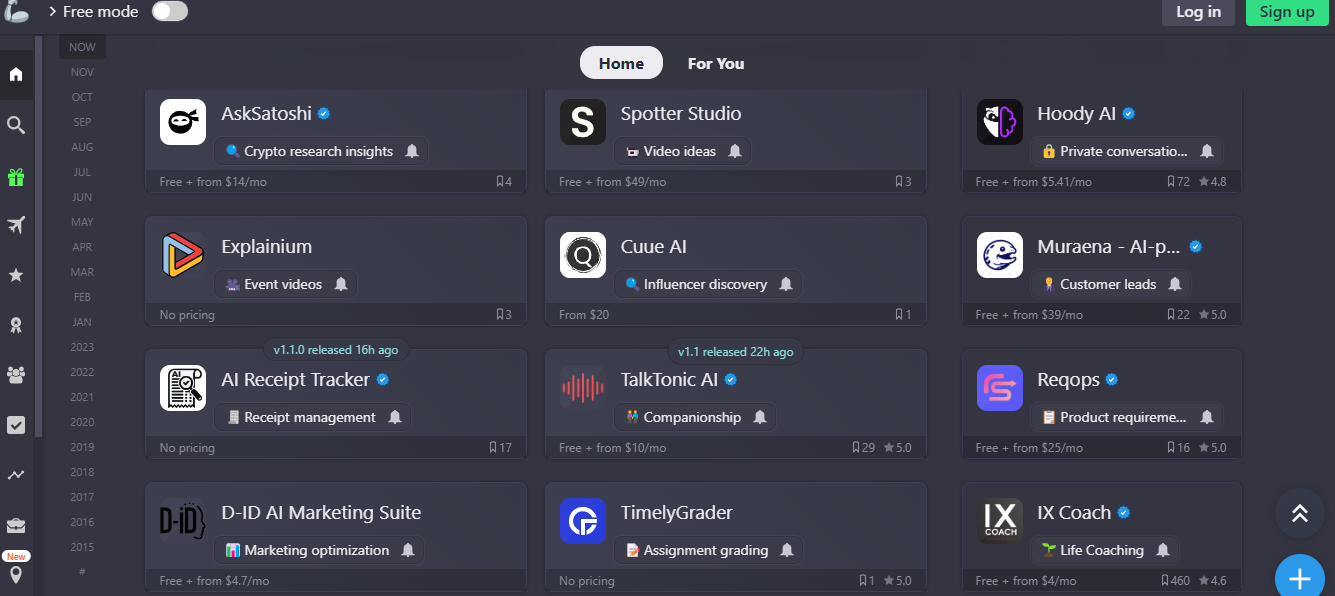Open the AskSatoshi ninja logo thumbnail

183,122
